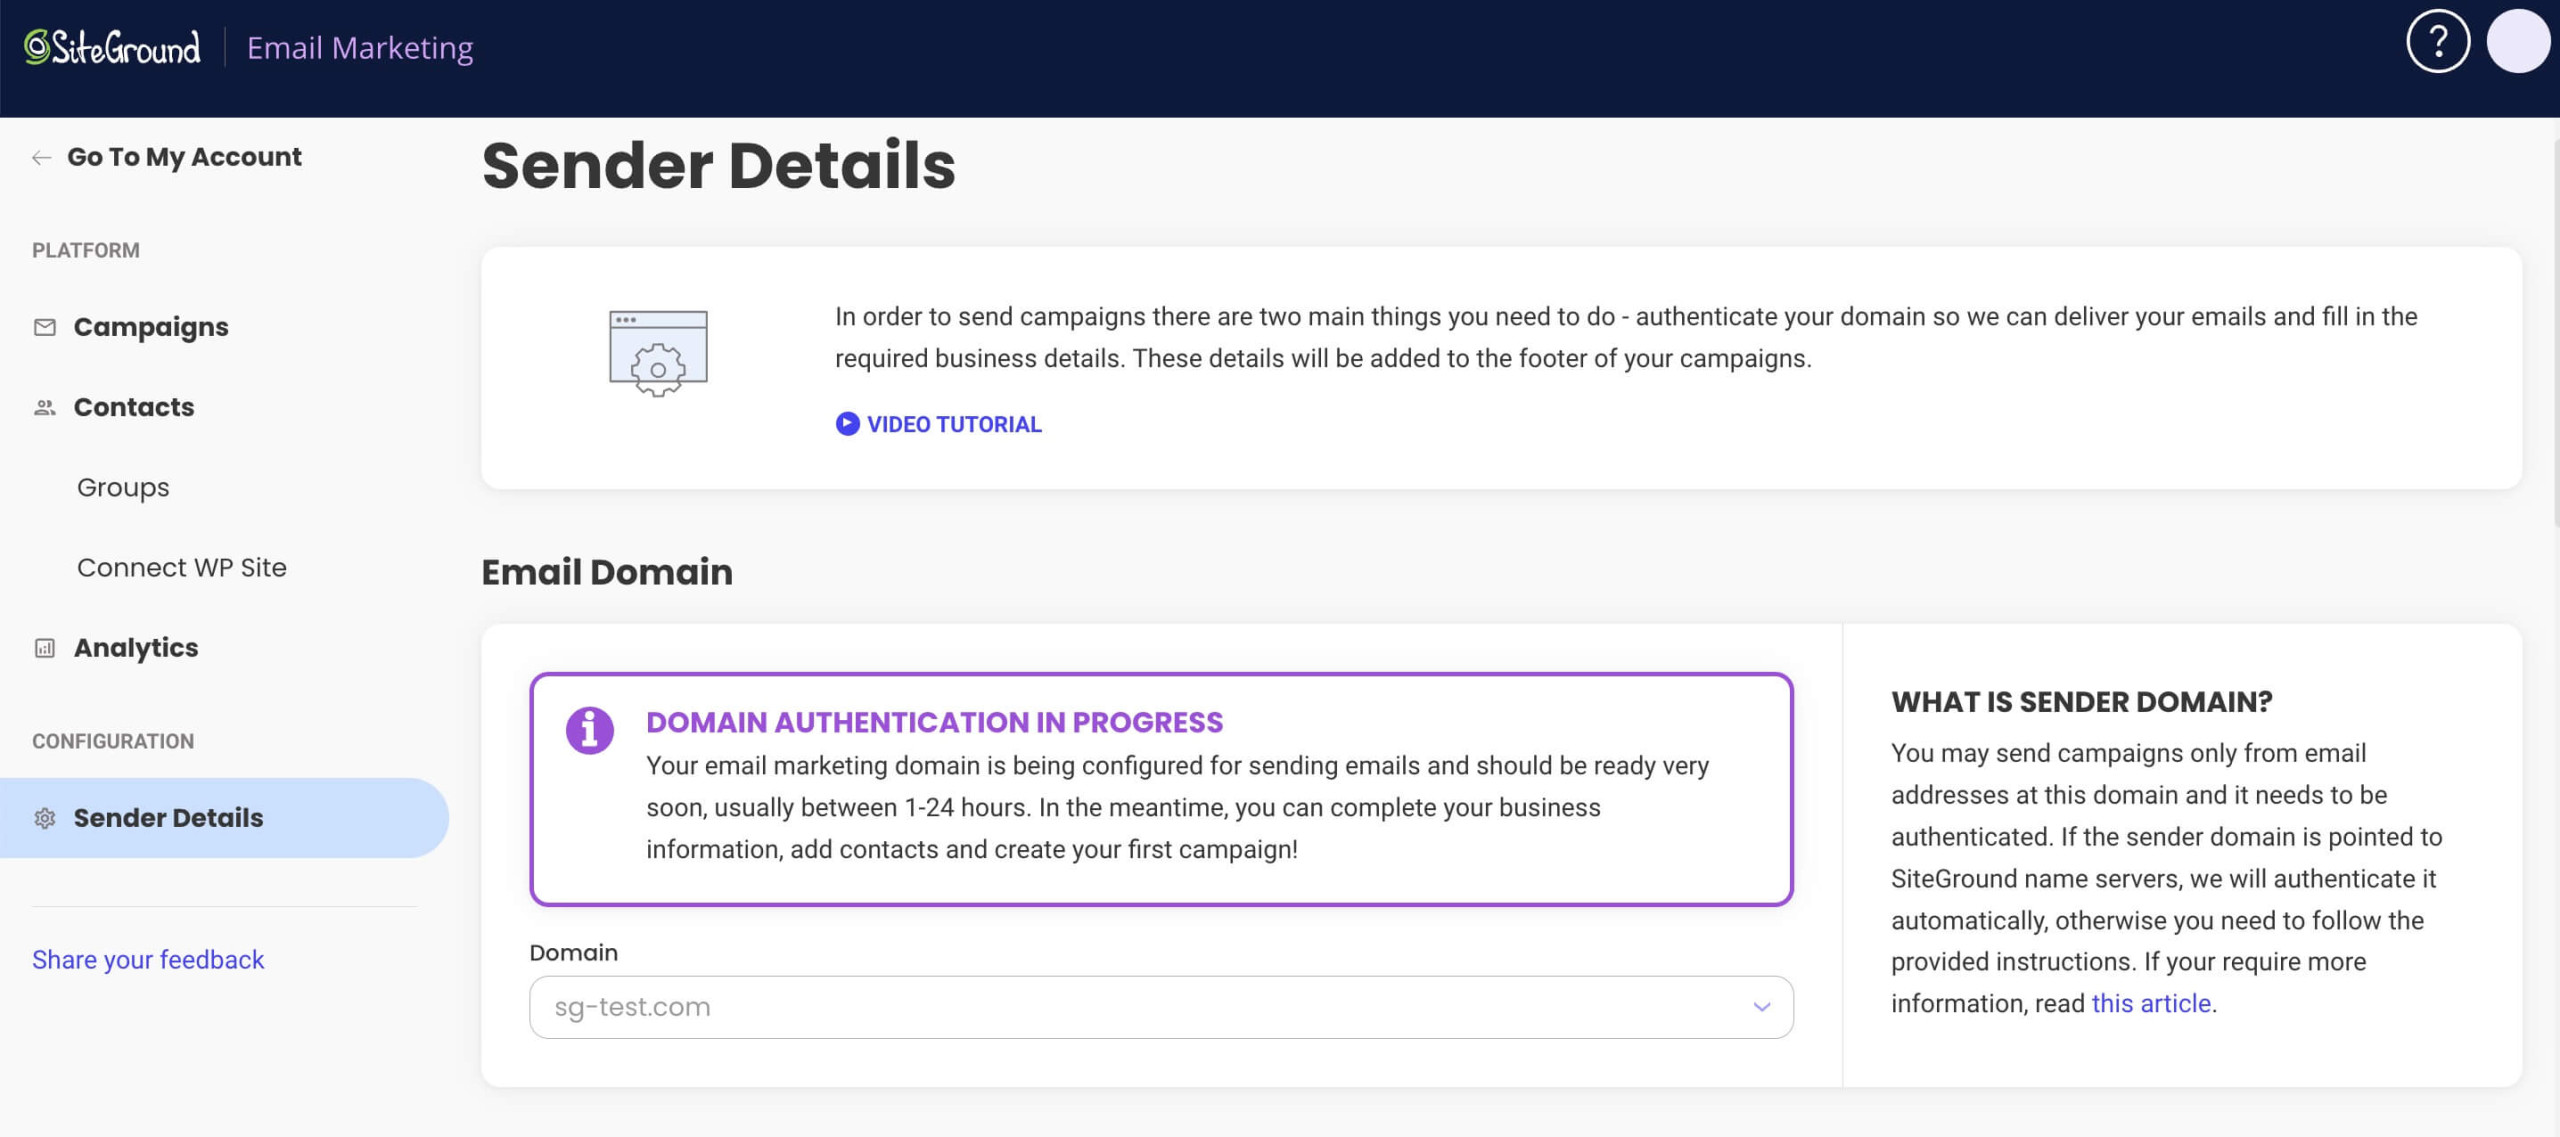Click the Contacts sidebar icon
This screenshot has height=1137, width=2560.
[x=42, y=407]
